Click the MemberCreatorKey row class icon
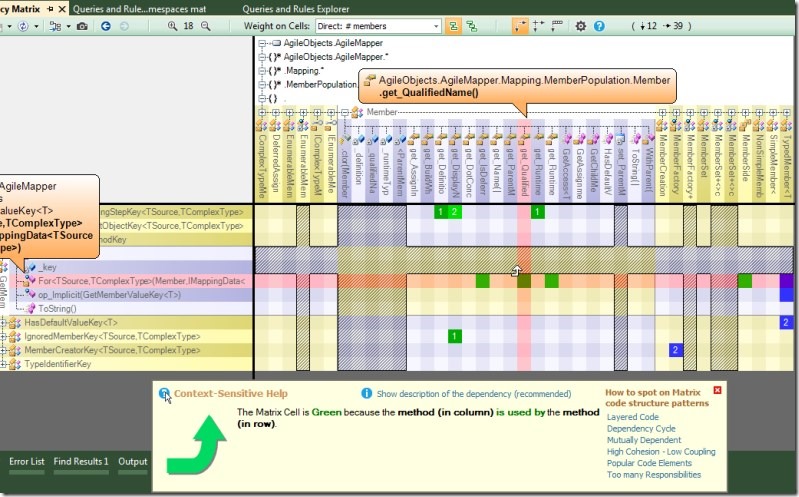 [15, 350]
